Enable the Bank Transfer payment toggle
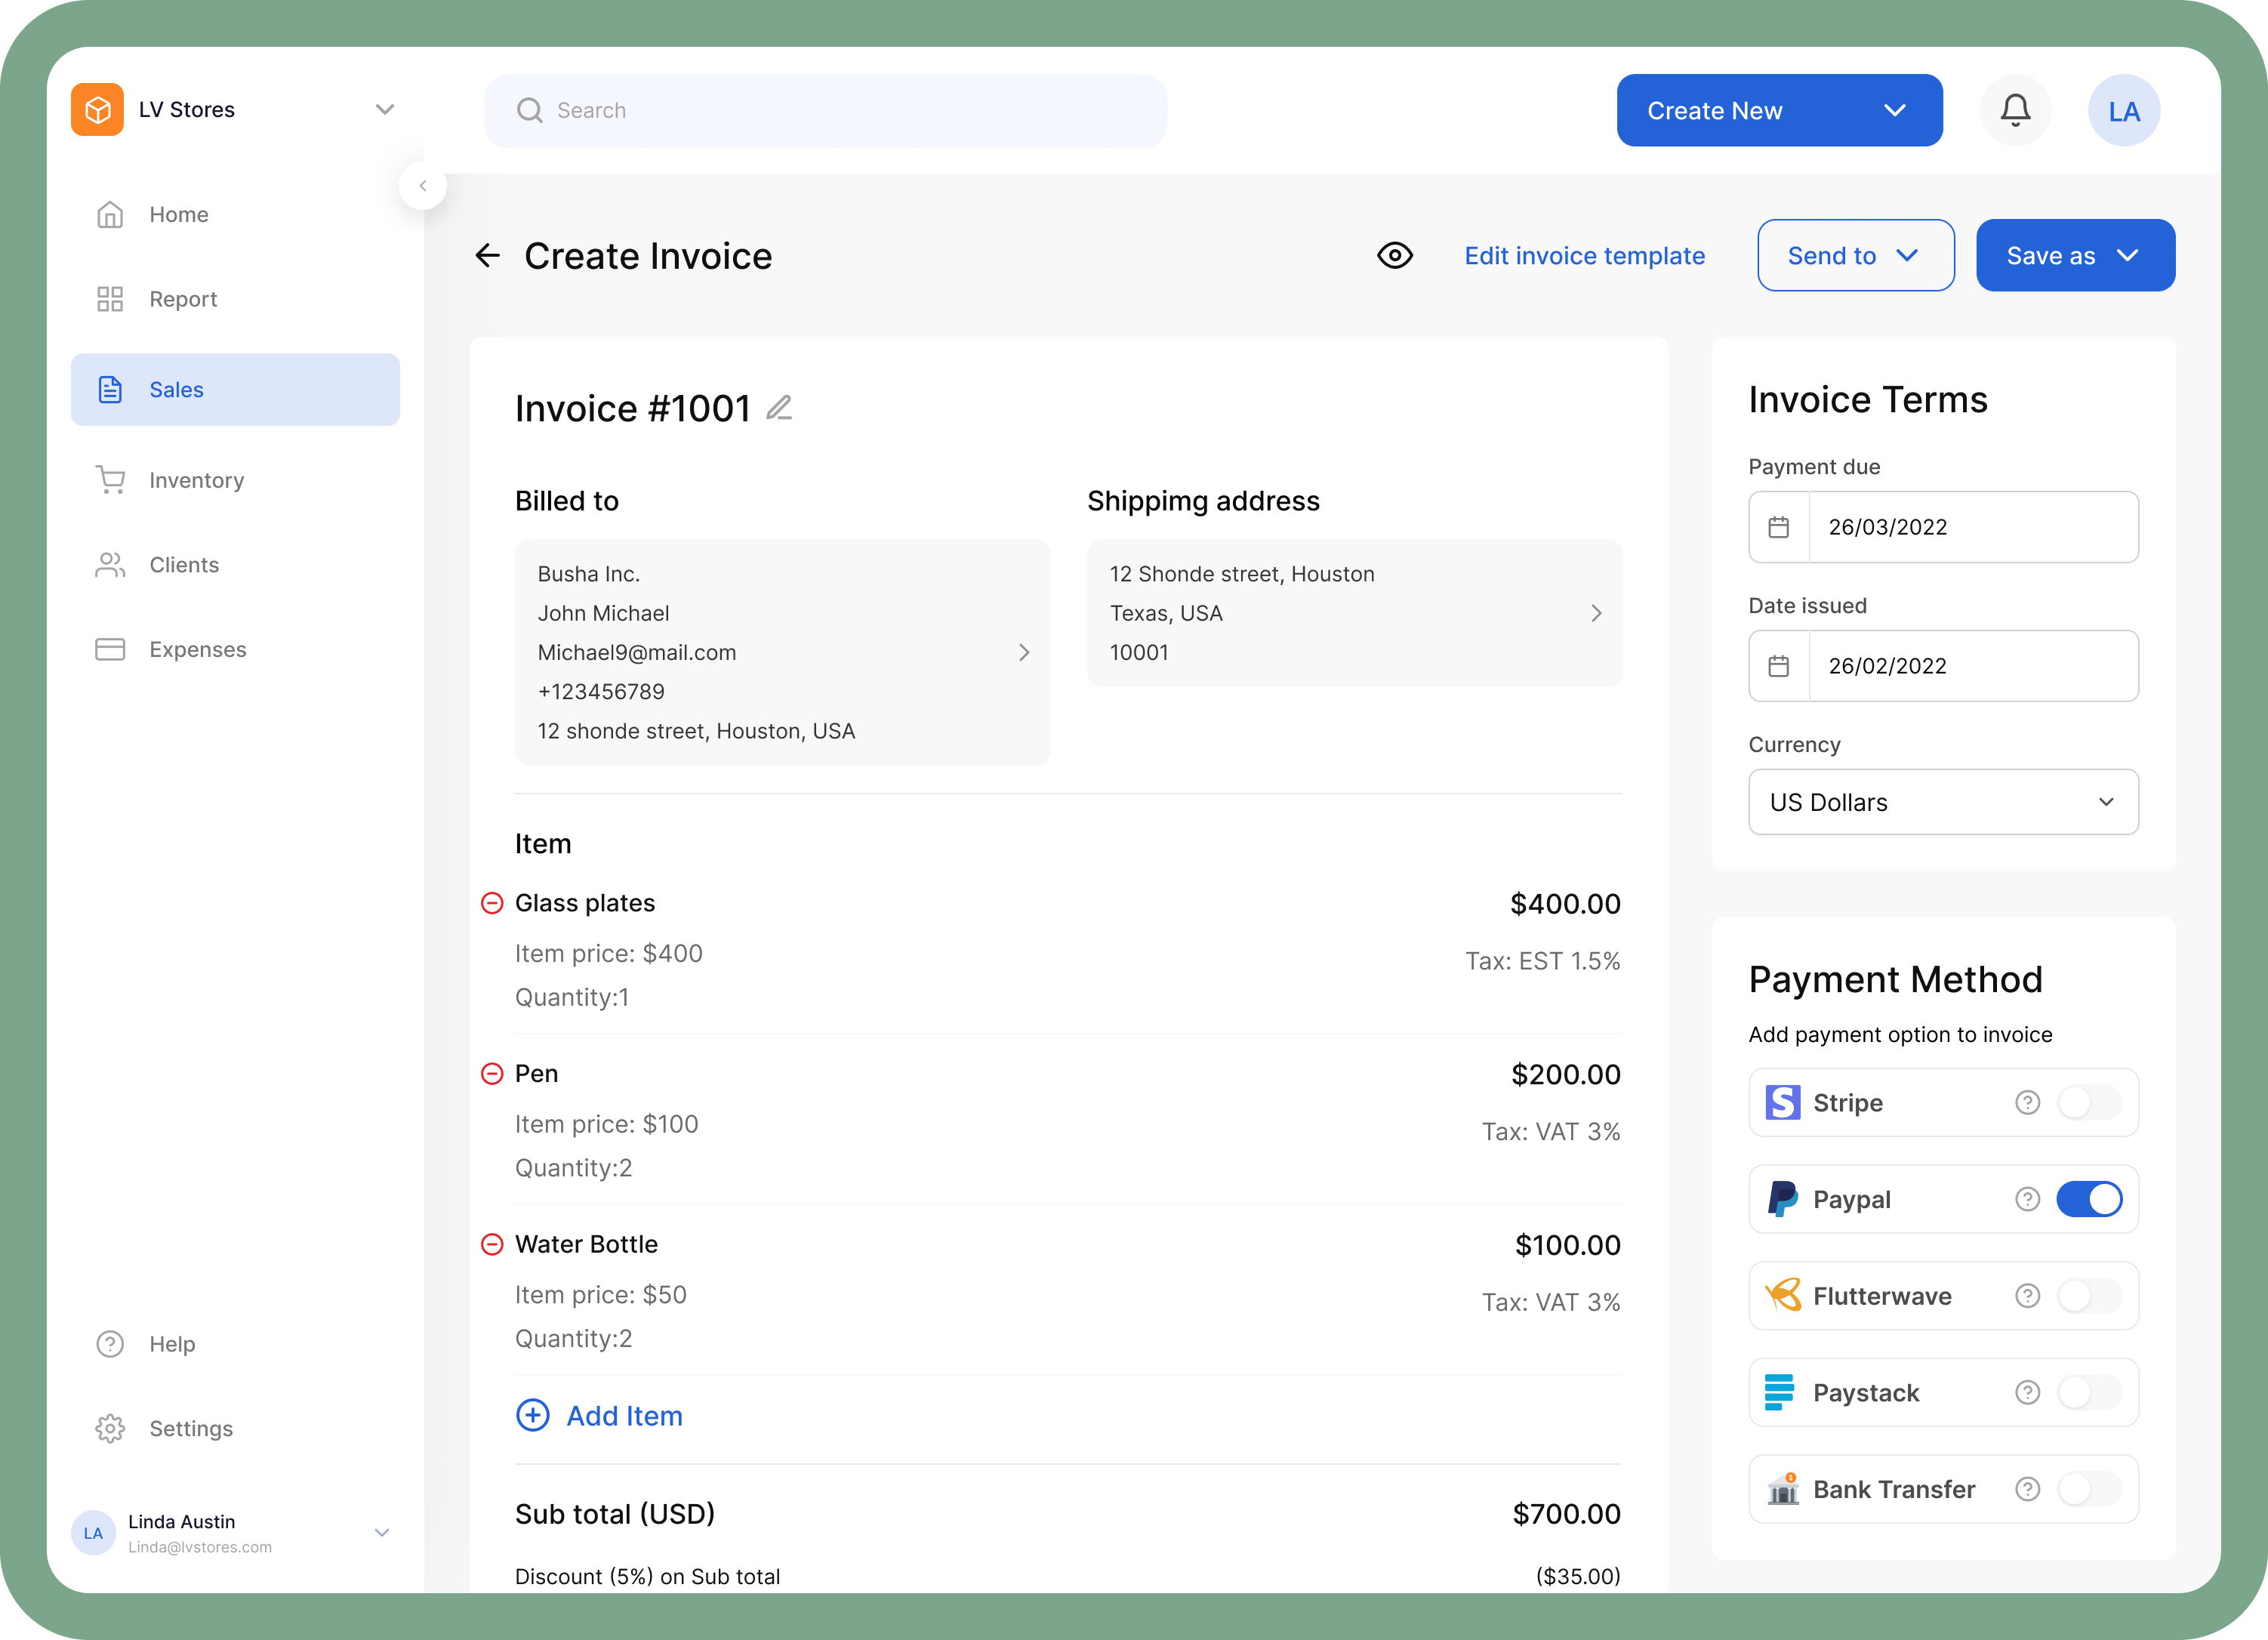This screenshot has height=1640, width=2268. 2089,1490
